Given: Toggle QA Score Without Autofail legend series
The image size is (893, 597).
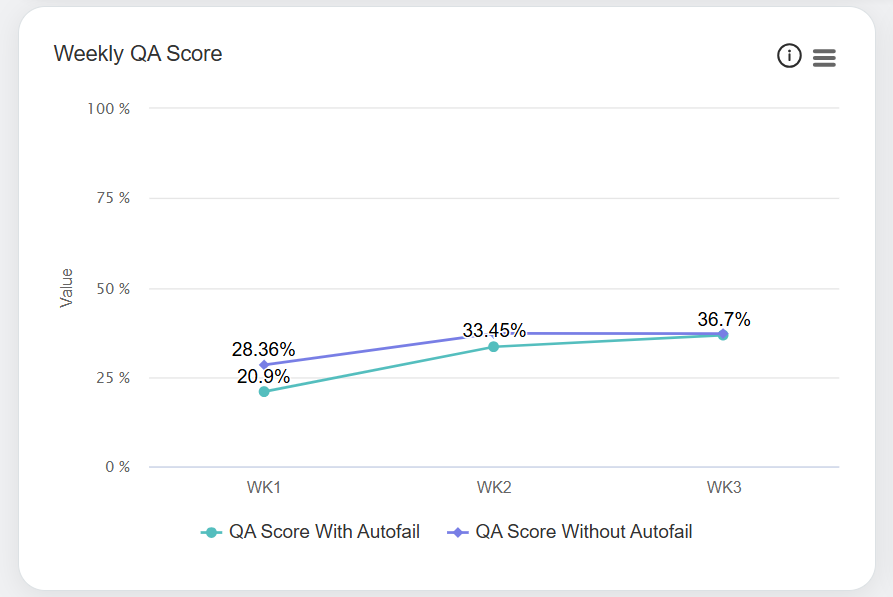Looking at the screenshot, I should coord(584,532).
